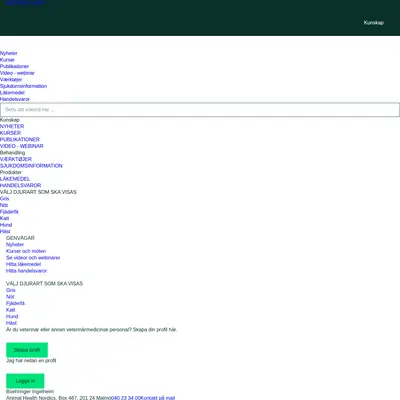Open the uppercase PUBLIKATIONER menu entry
The height and width of the screenshot is (400, 400).
[20, 139]
